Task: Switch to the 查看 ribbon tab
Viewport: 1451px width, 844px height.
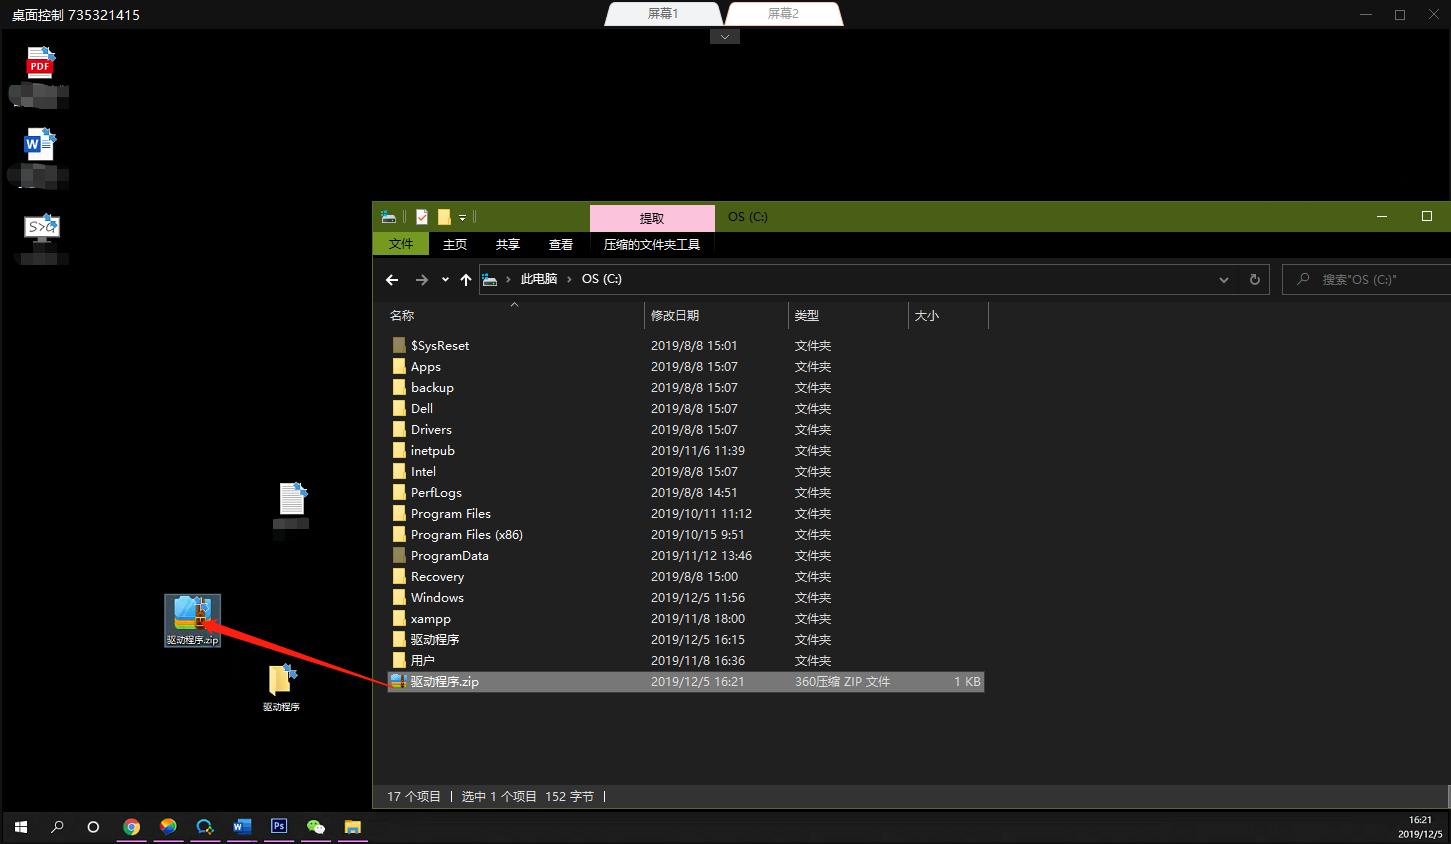Action: click(x=561, y=244)
